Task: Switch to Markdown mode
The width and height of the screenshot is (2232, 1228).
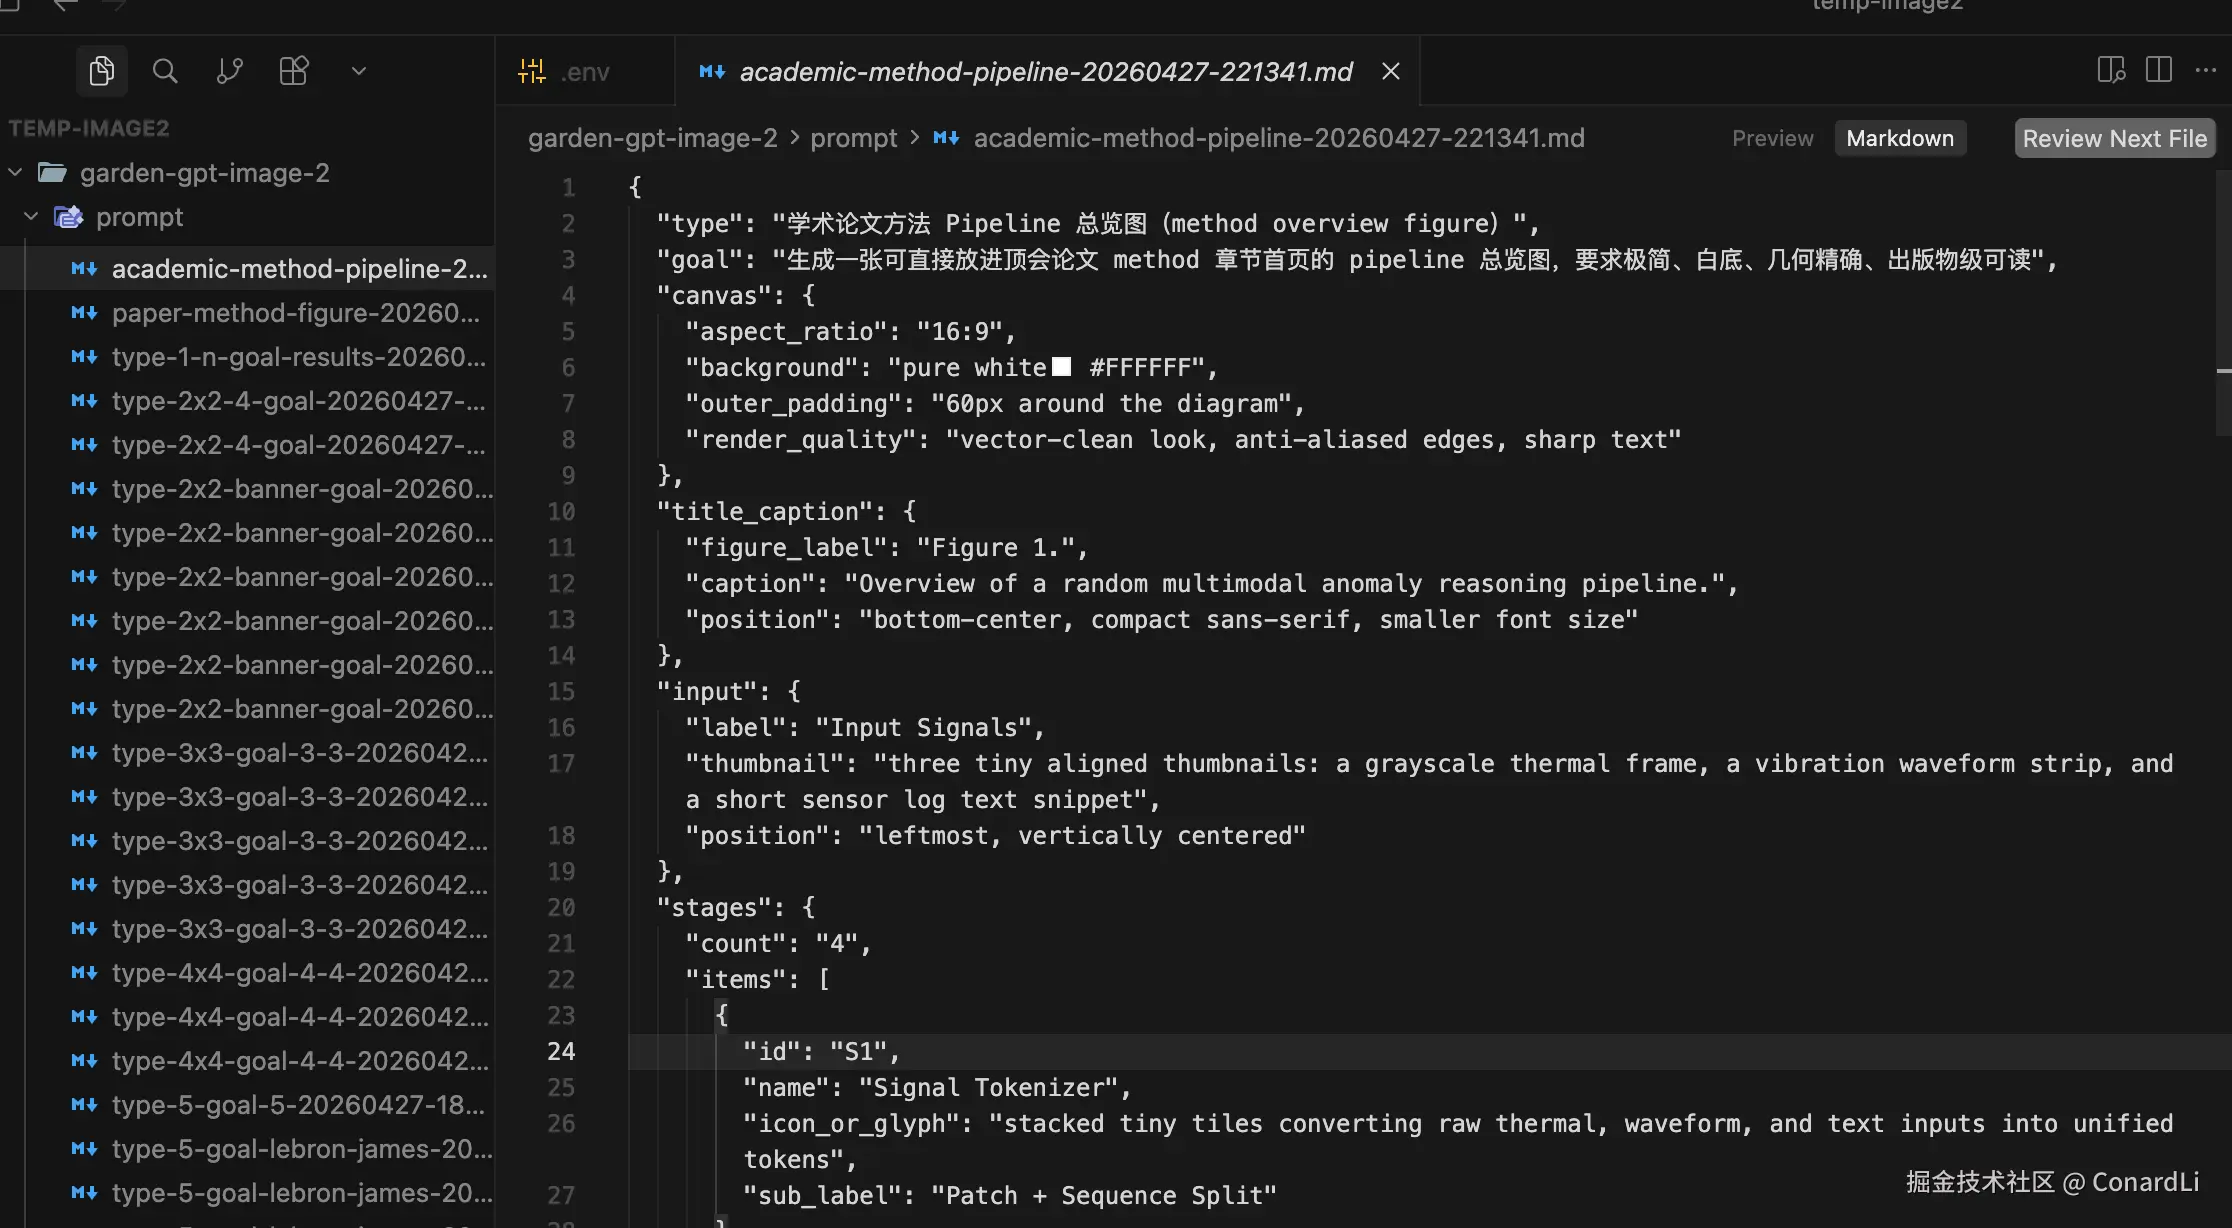Action: pyautogui.click(x=1899, y=138)
